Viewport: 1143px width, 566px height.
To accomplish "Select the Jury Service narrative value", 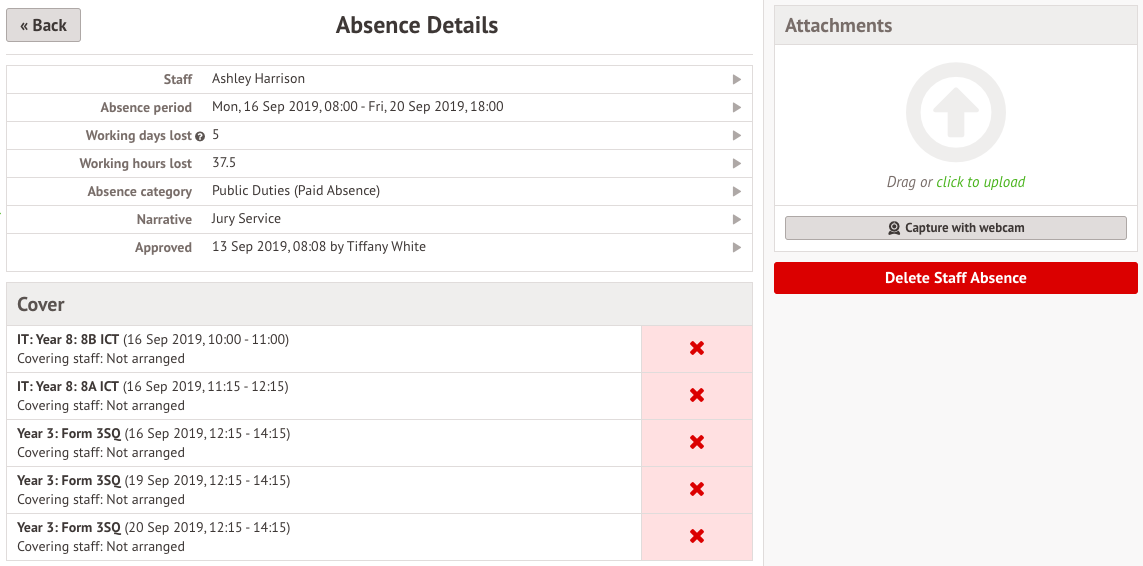I will (246, 219).
